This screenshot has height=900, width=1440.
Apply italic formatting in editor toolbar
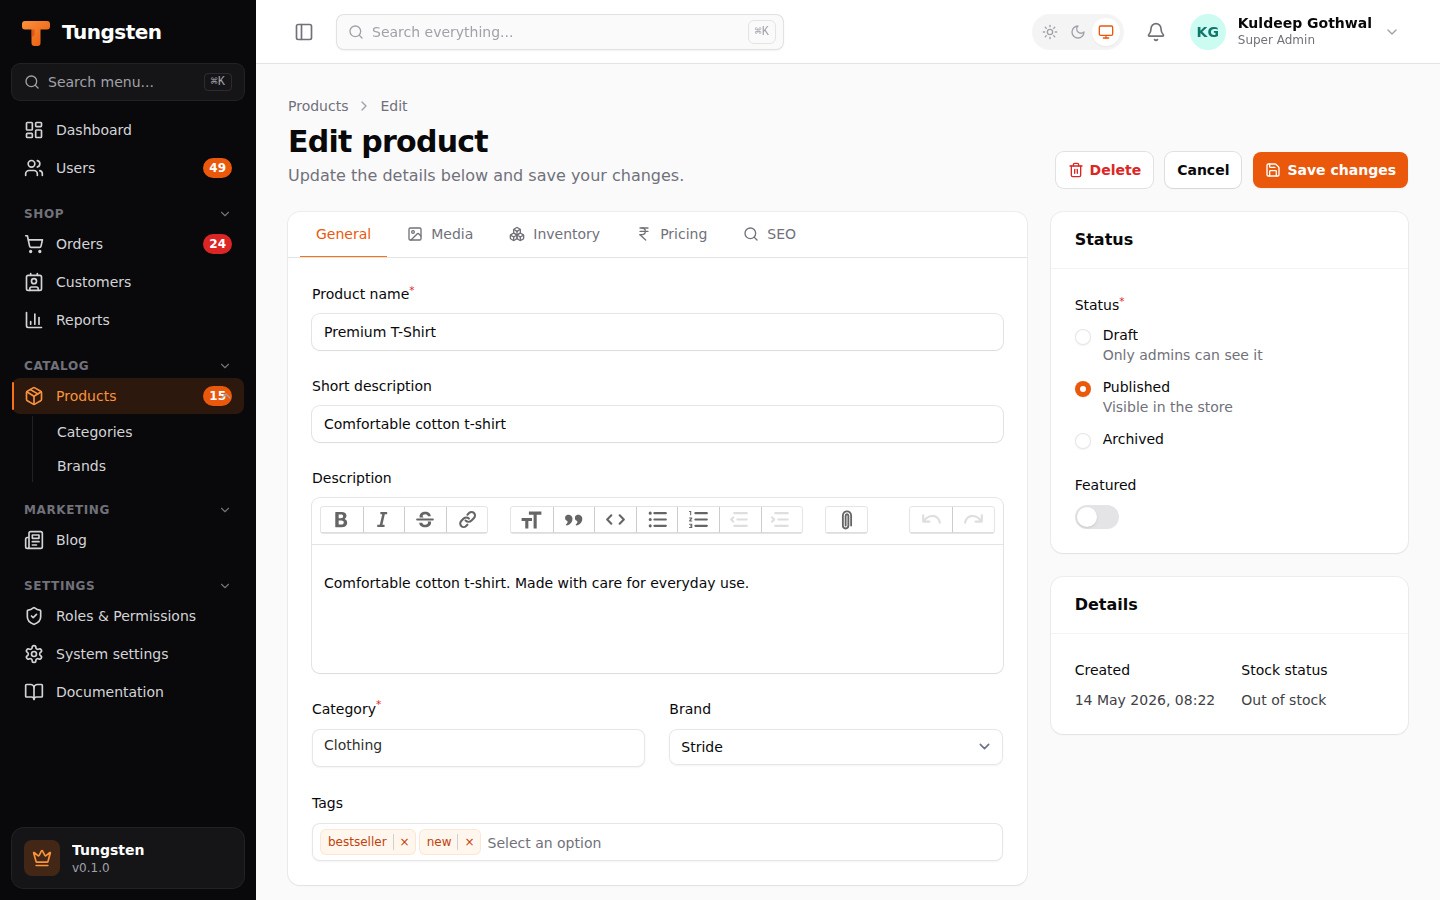[x=383, y=520]
